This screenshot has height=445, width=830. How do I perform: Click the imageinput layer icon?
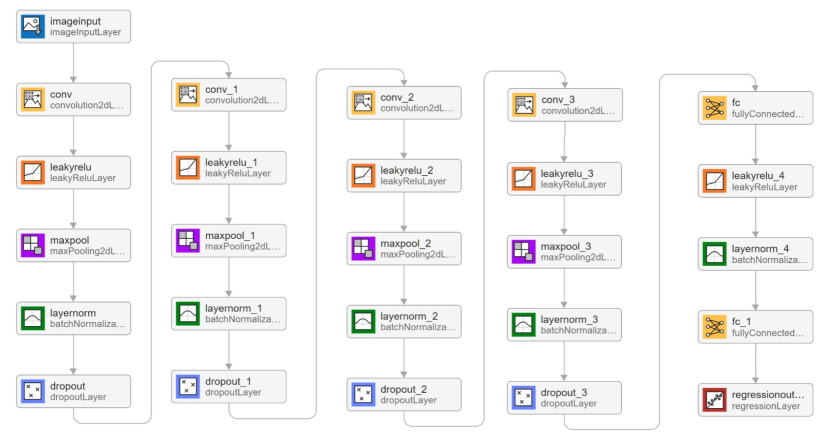(x=33, y=27)
